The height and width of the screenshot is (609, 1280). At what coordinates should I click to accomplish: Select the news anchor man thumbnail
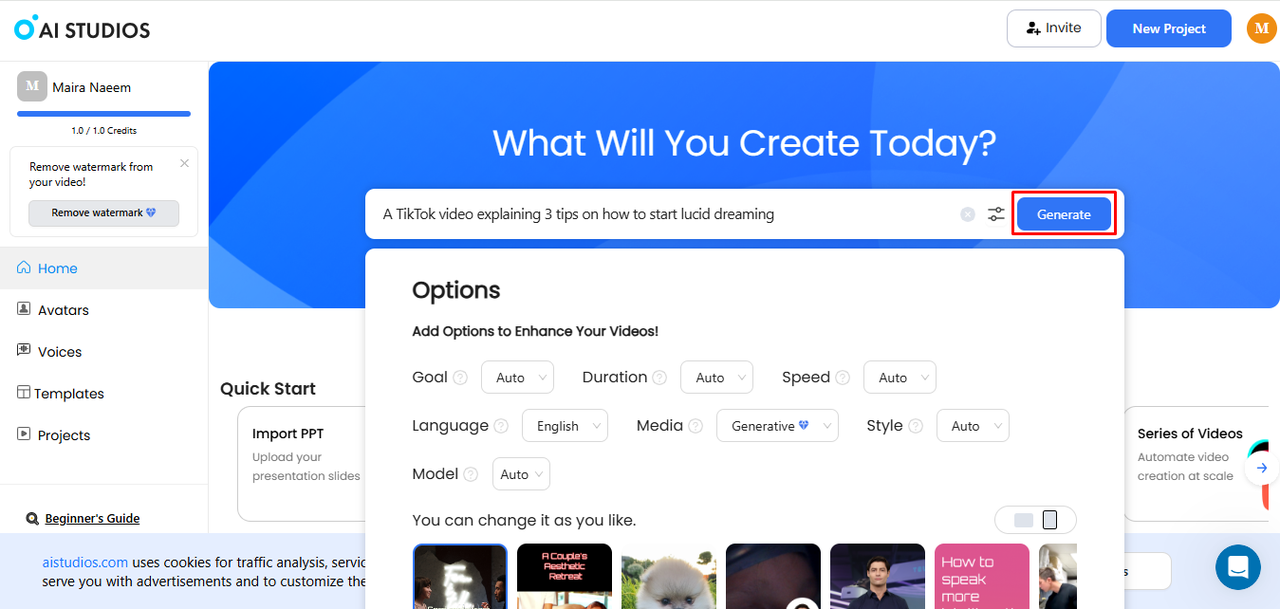[877, 576]
